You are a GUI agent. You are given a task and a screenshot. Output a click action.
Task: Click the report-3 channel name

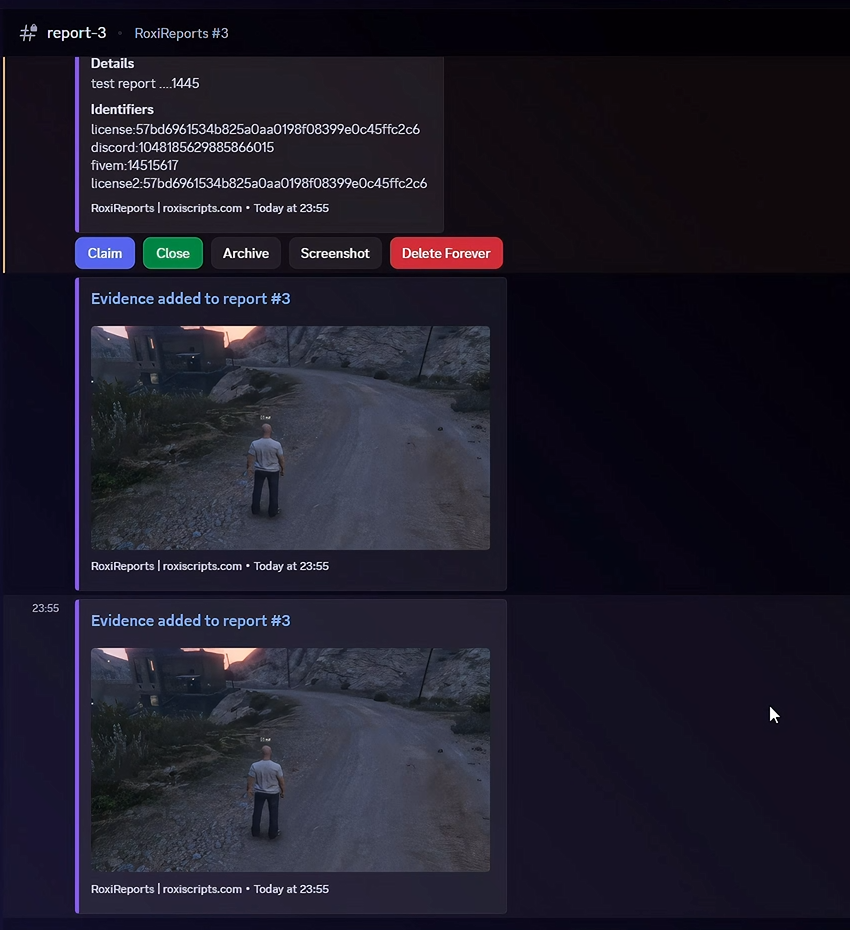coord(77,33)
